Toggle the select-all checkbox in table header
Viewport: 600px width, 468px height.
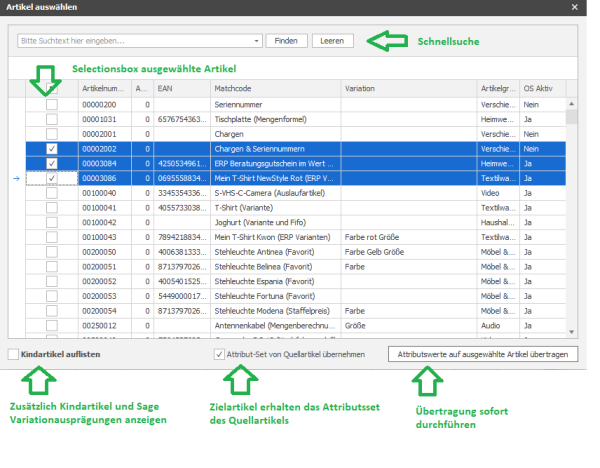point(51,89)
